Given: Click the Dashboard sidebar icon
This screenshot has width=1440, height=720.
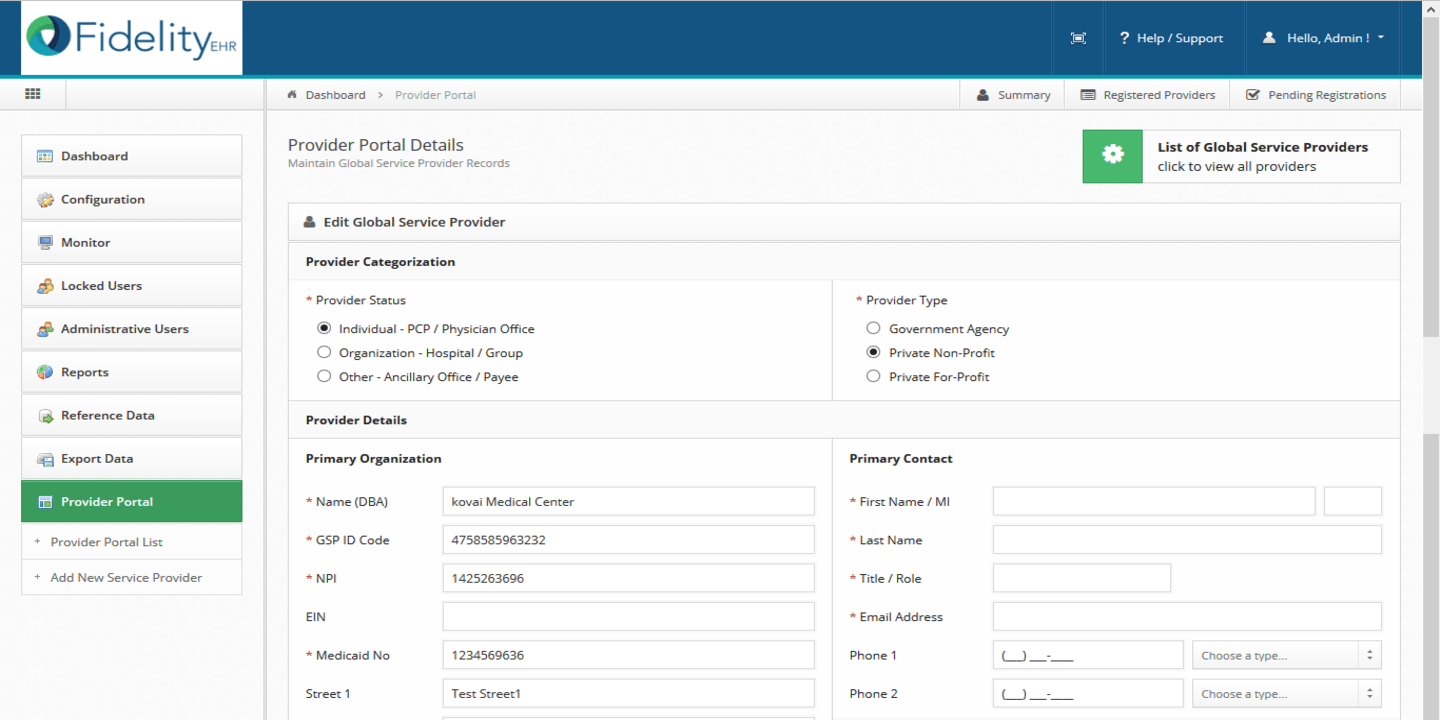Looking at the screenshot, I should (x=45, y=156).
